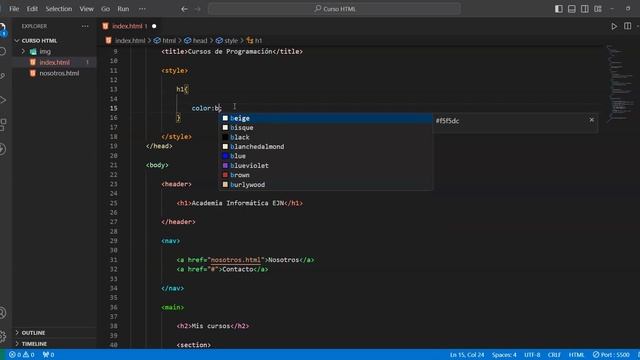Image resolution: width=640 pixels, height=360 pixels.
Task: Navigate back with the left arrow
Action: click(184, 9)
